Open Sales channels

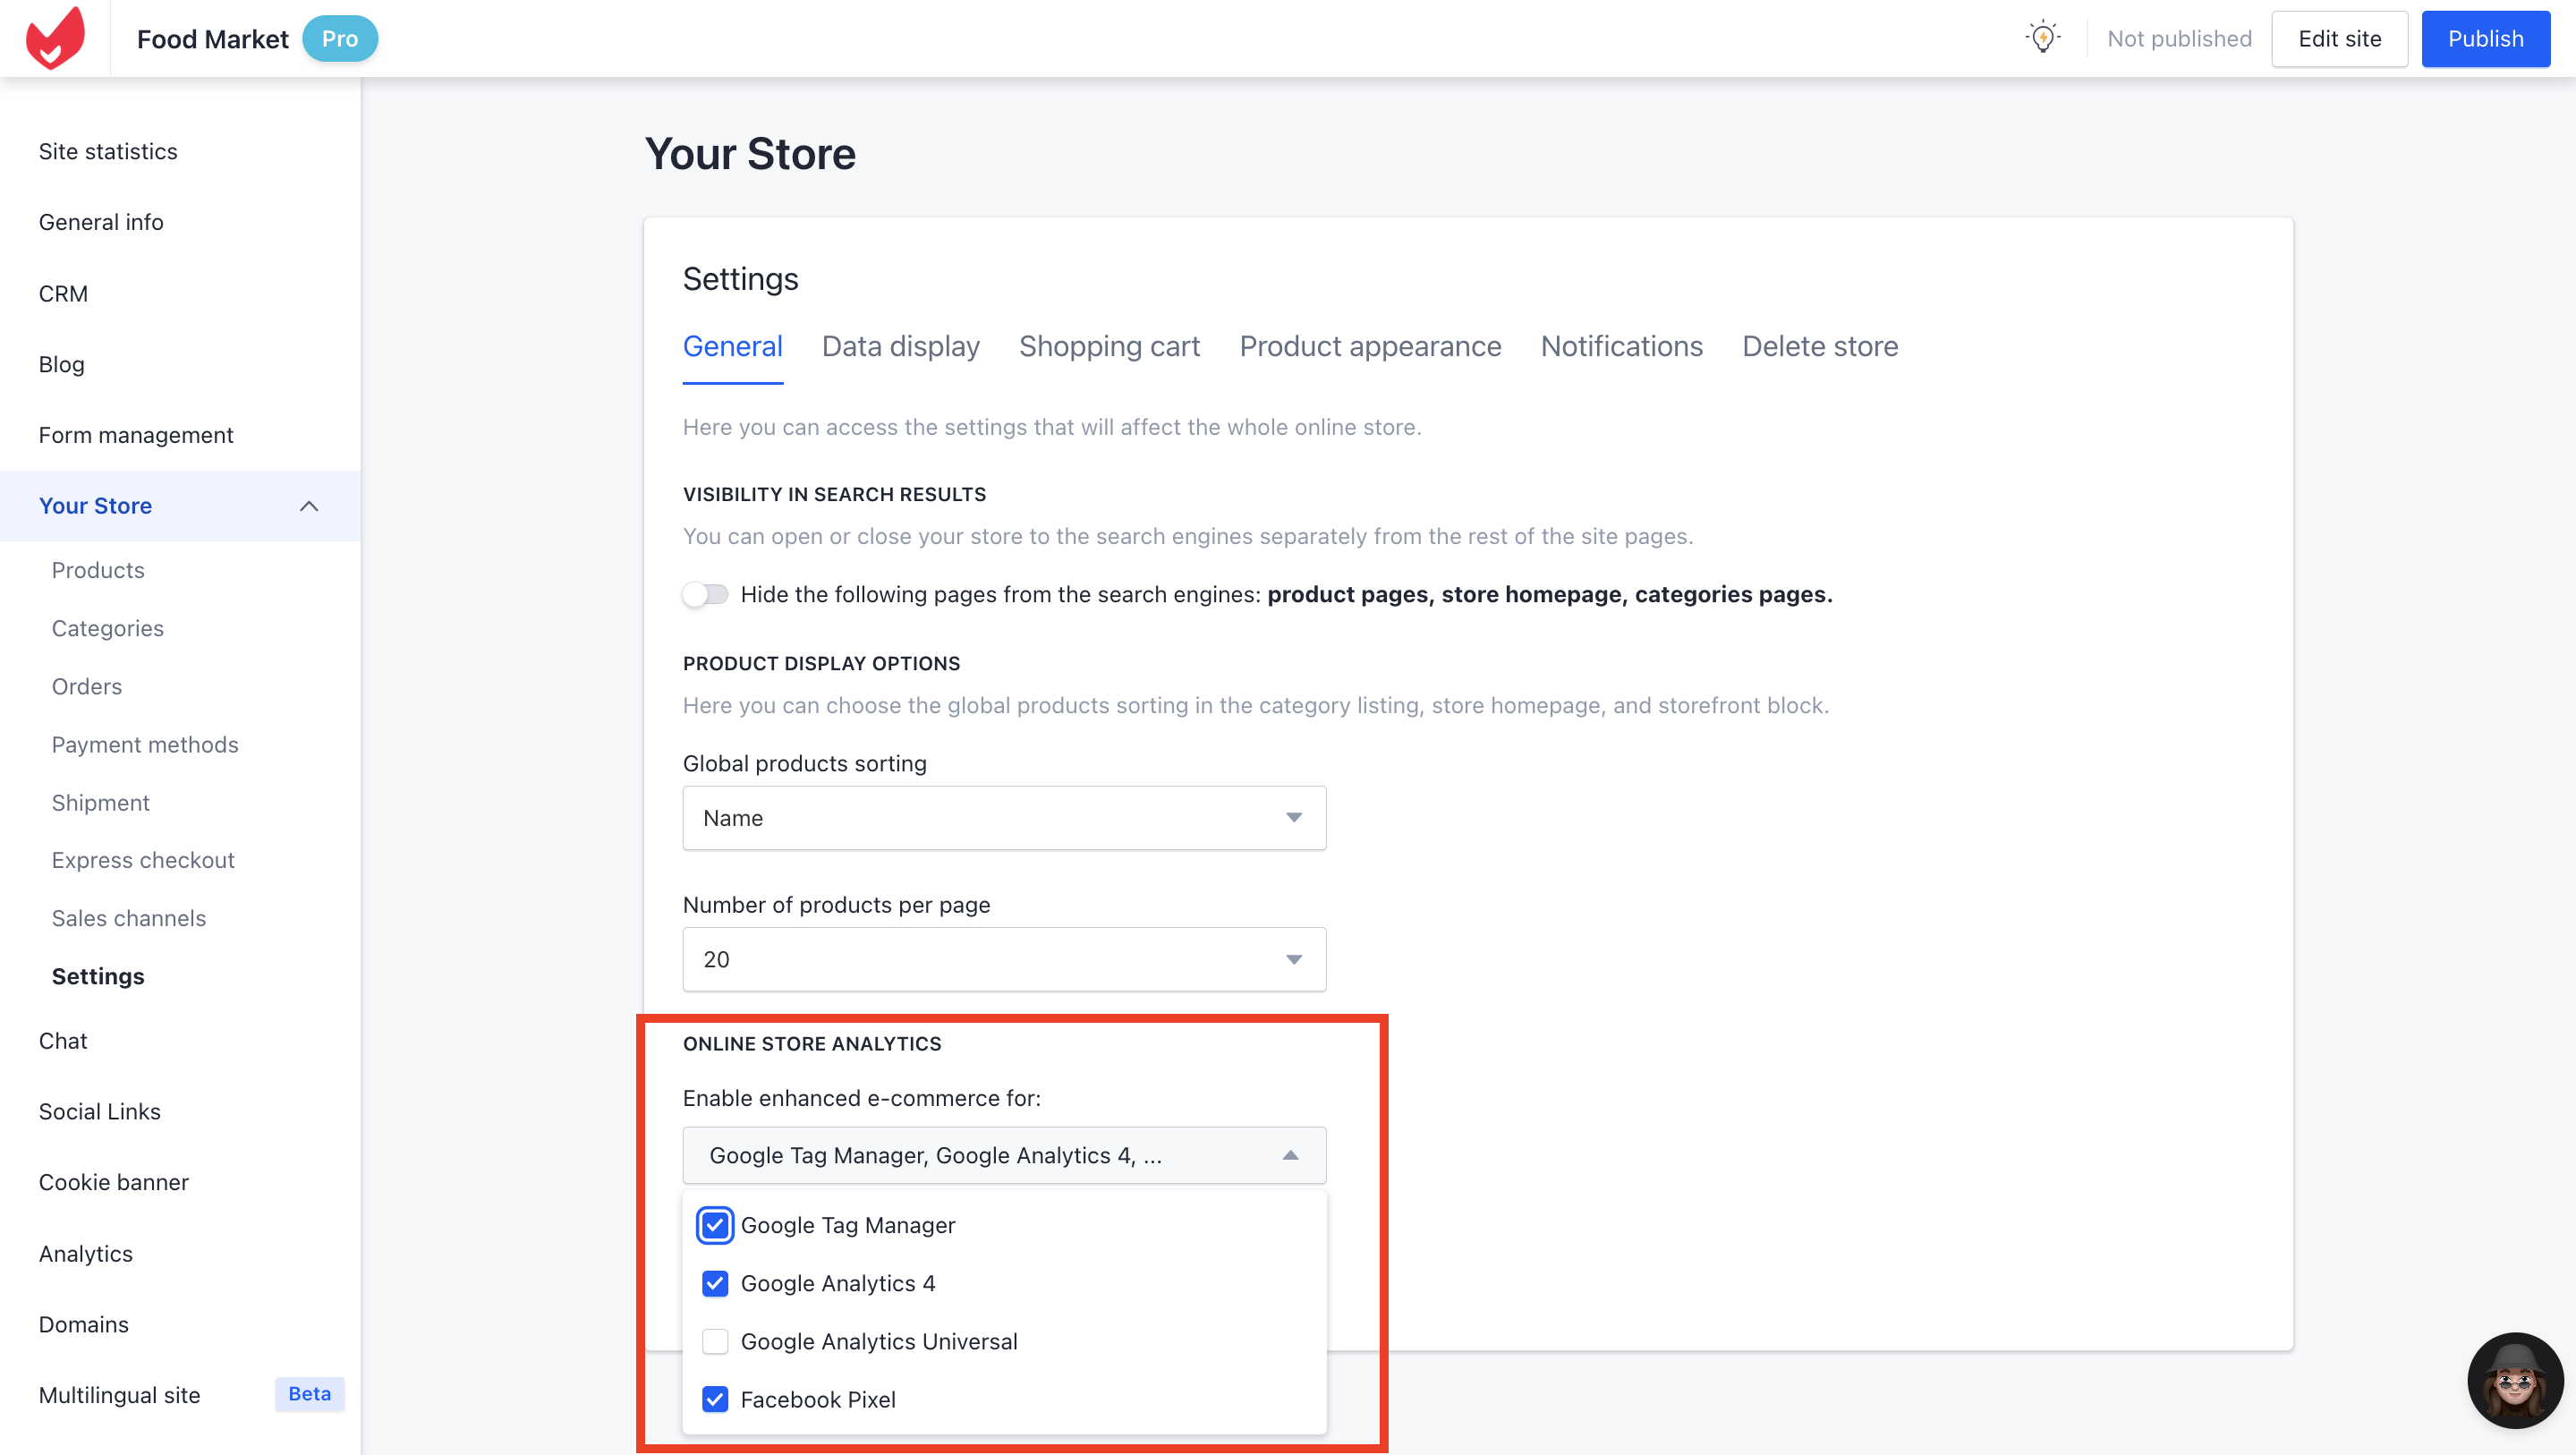[x=129, y=918]
